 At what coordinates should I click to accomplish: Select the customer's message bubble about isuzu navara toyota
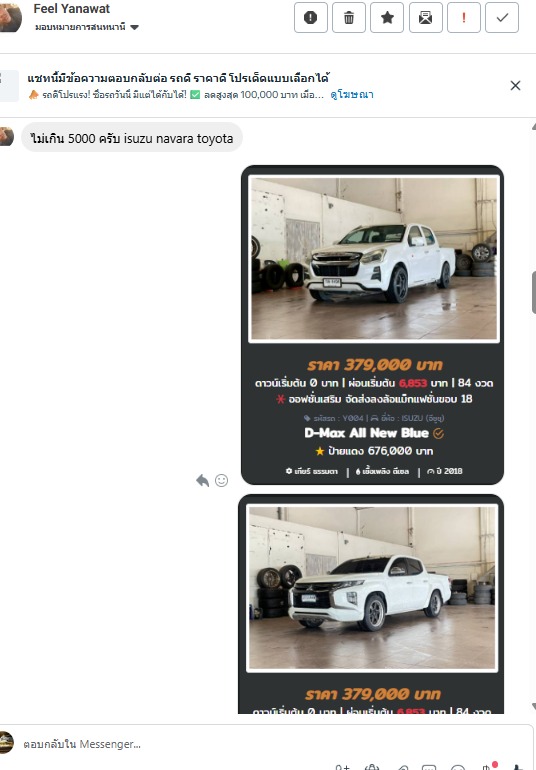tap(132, 138)
